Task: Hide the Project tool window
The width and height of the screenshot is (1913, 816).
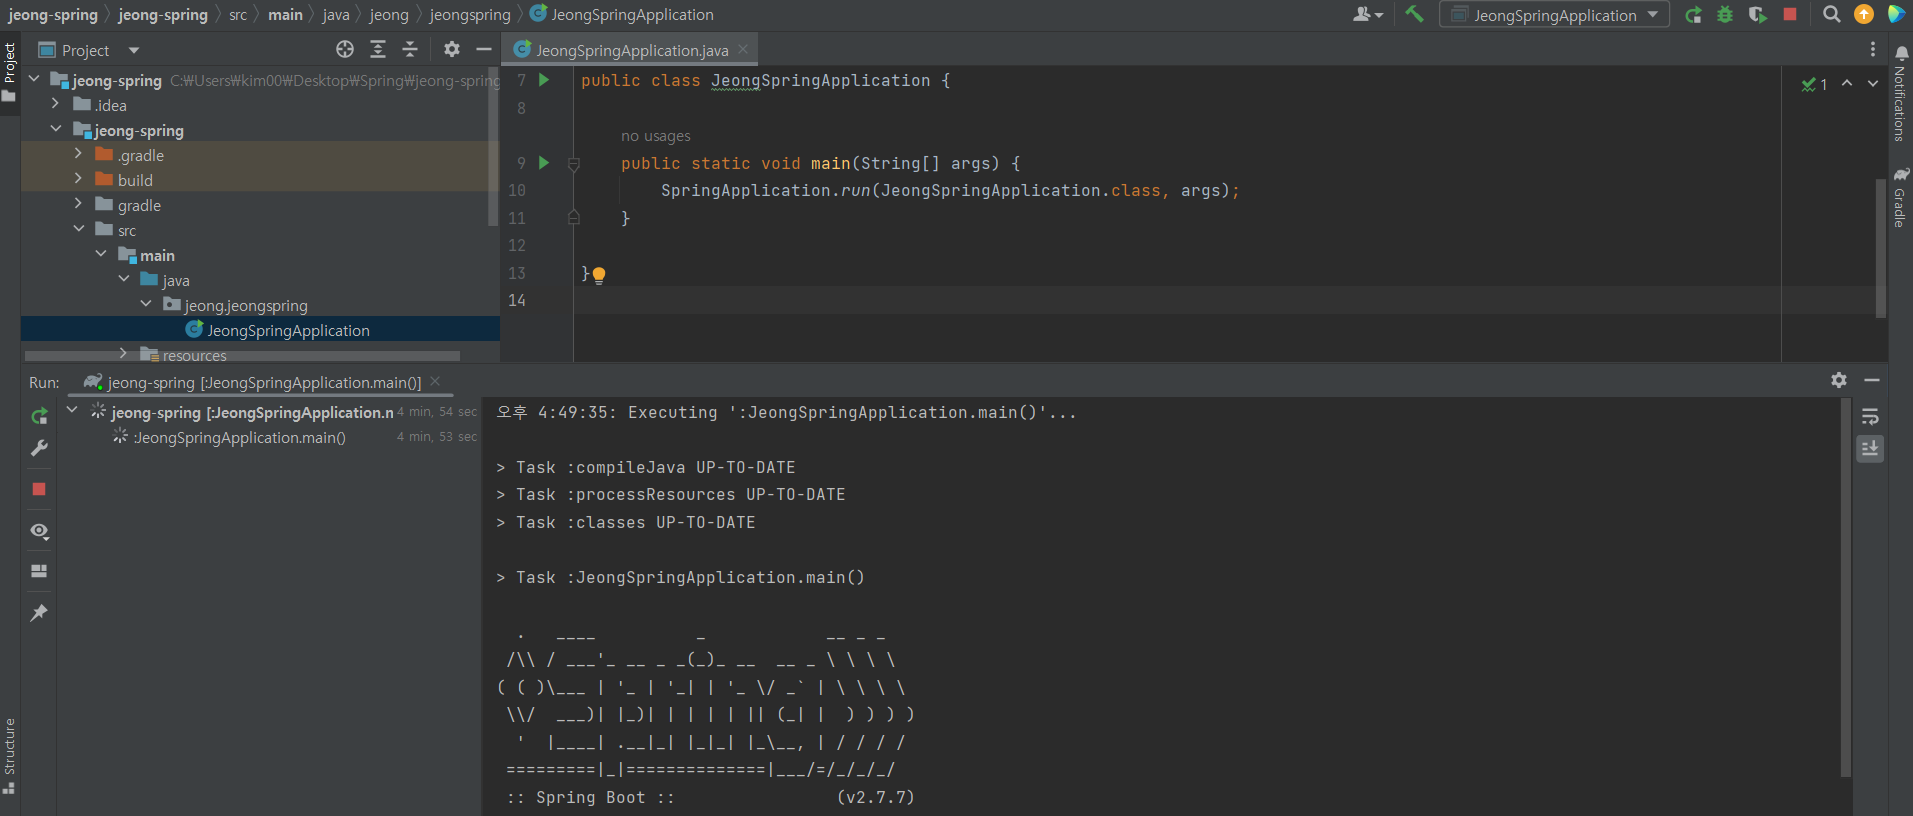Action: [484, 49]
